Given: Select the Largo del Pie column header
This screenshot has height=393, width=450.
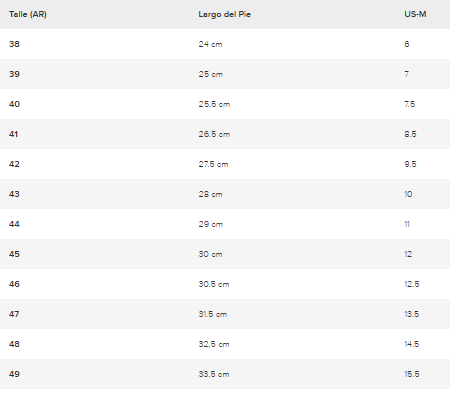Looking at the screenshot, I should tap(224, 14).
